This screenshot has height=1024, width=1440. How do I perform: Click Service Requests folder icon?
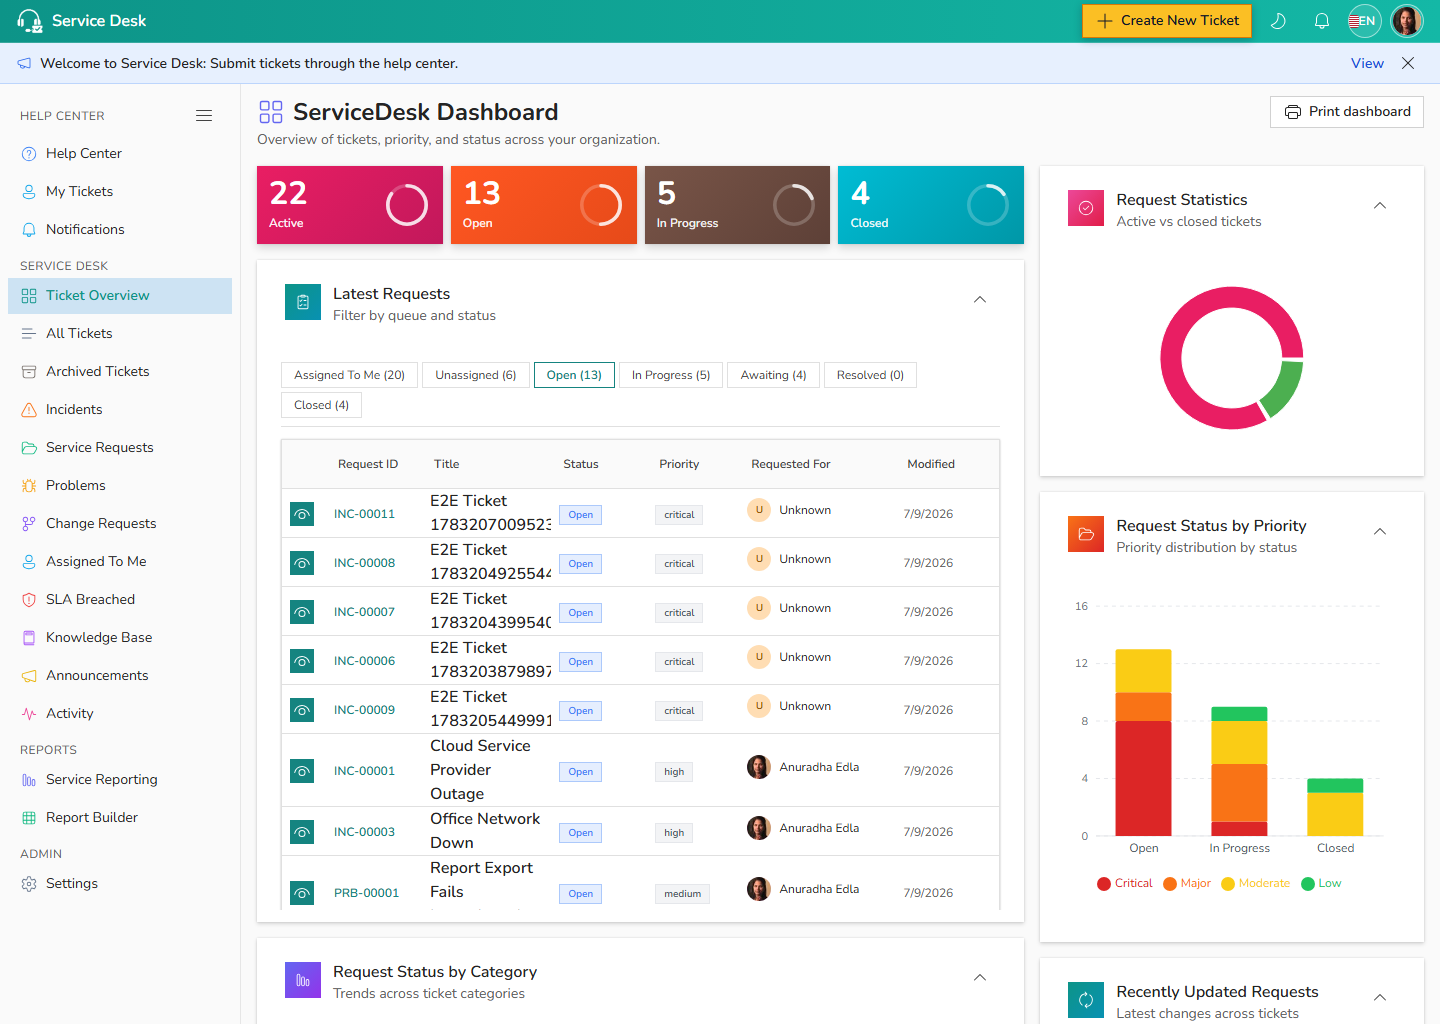(x=29, y=448)
